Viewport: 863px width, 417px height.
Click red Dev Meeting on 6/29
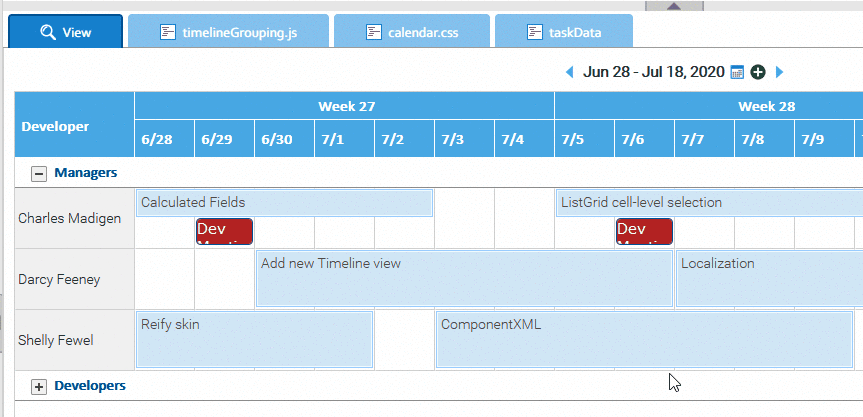tap(225, 232)
